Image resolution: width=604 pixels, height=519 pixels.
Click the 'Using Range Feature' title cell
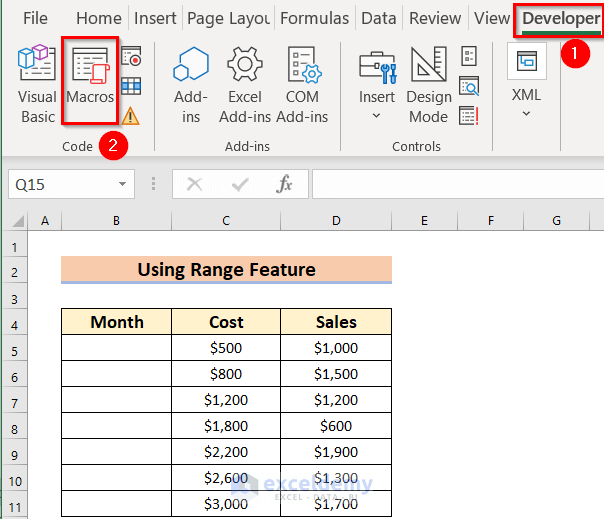pyautogui.click(x=226, y=270)
